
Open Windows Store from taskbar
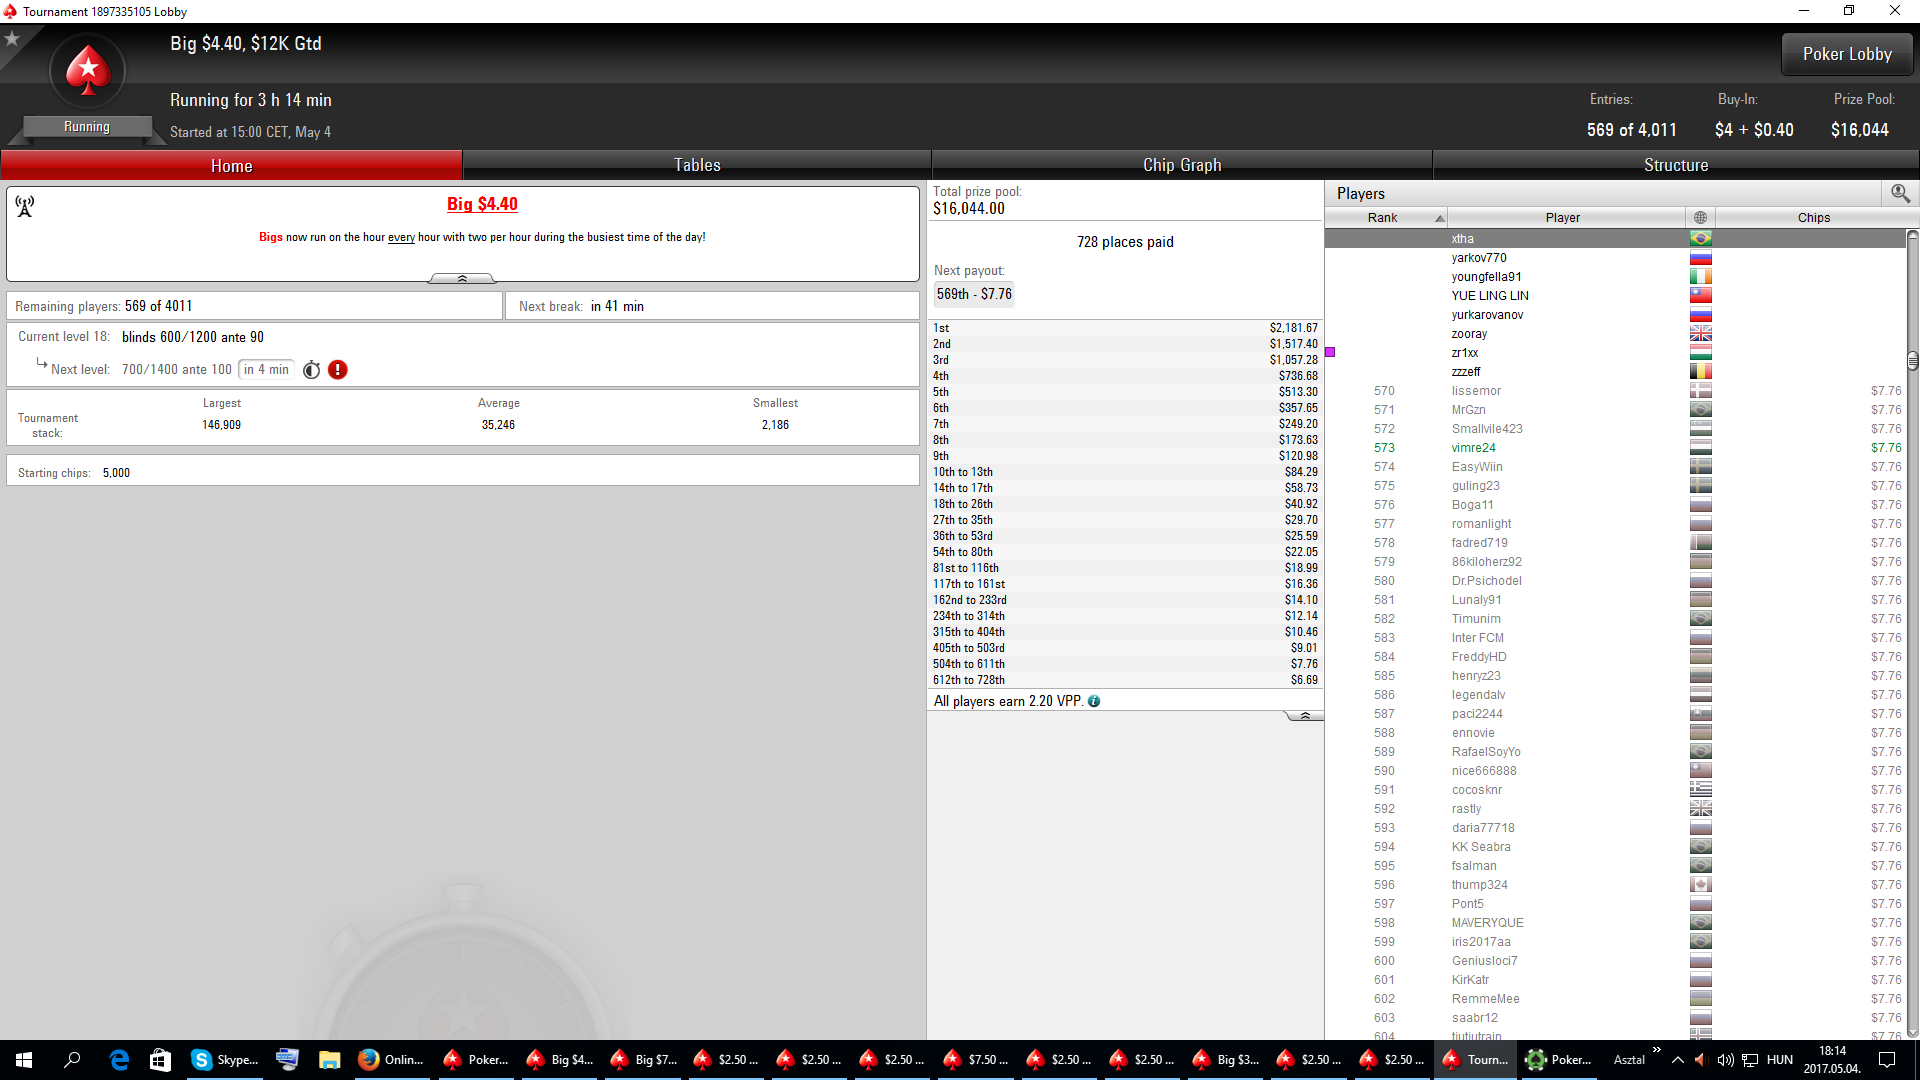[x=160, y=1060]
